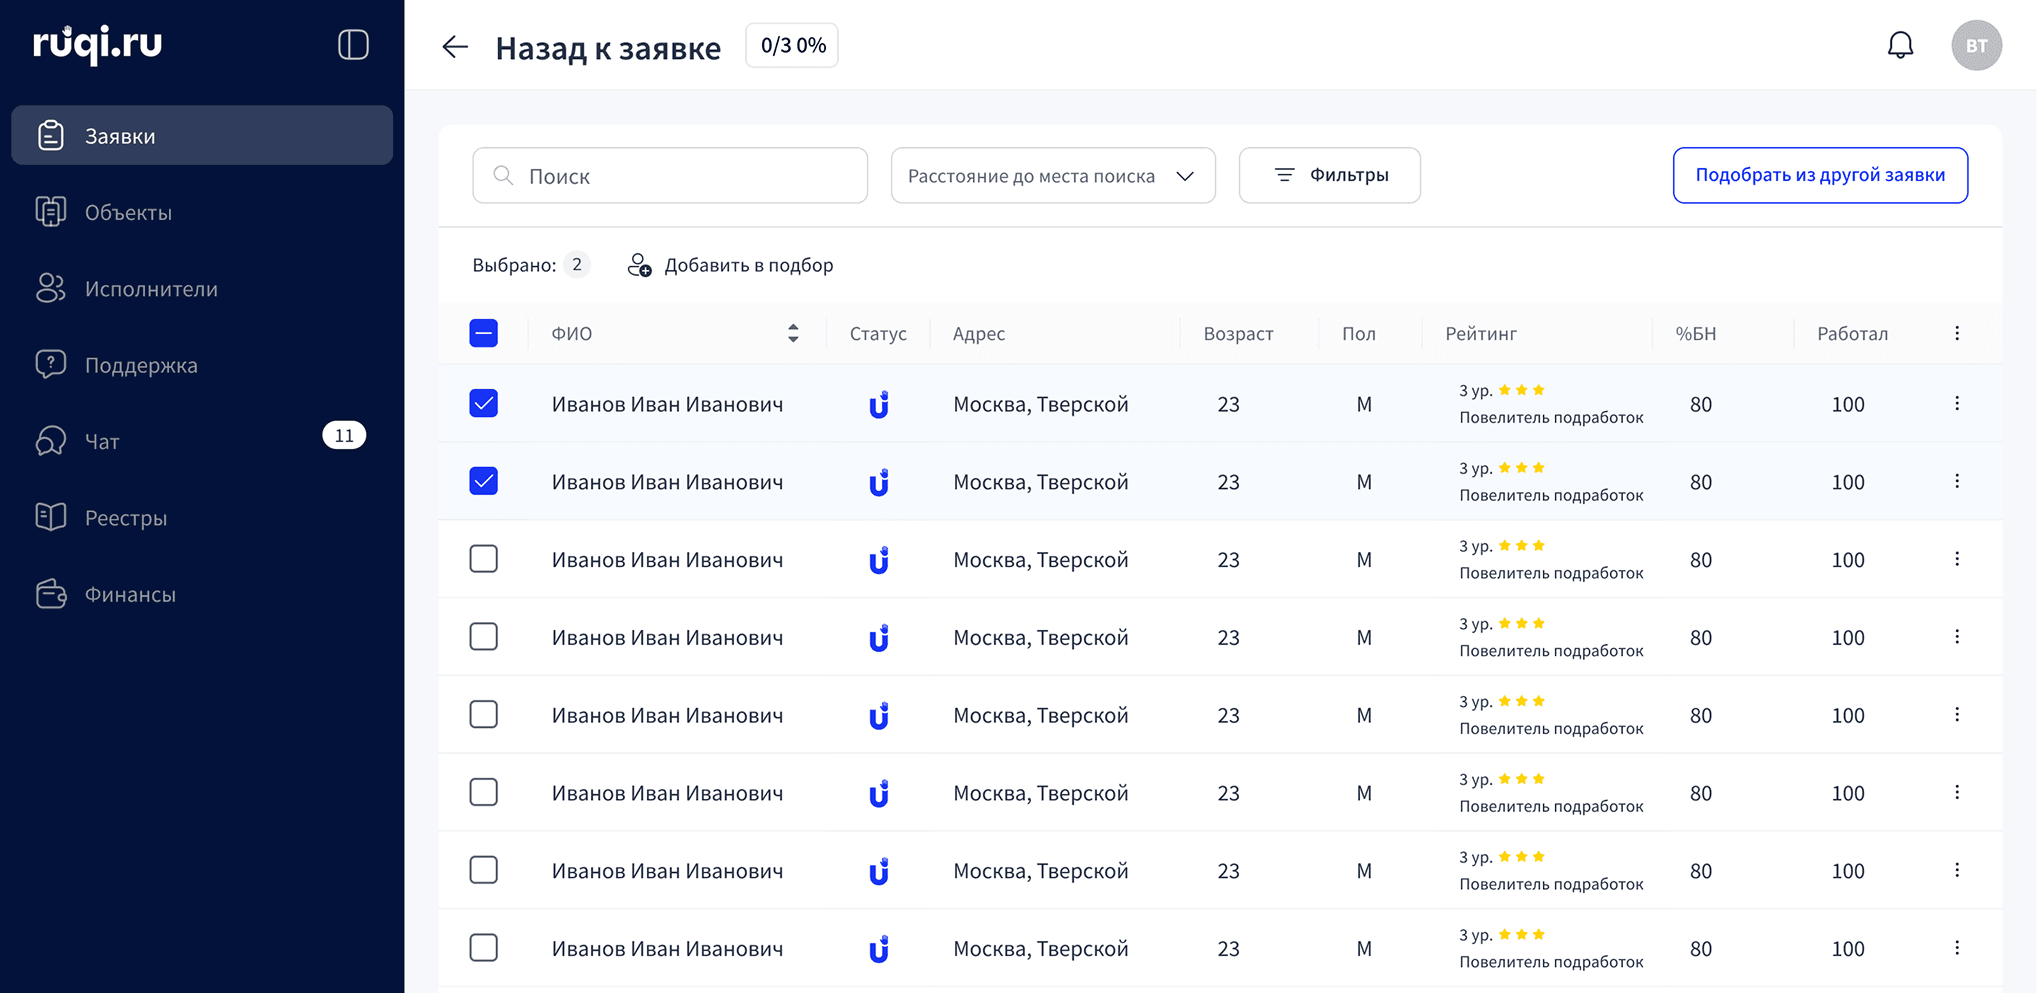Open the Фильтры panel

click(1329, 175)
